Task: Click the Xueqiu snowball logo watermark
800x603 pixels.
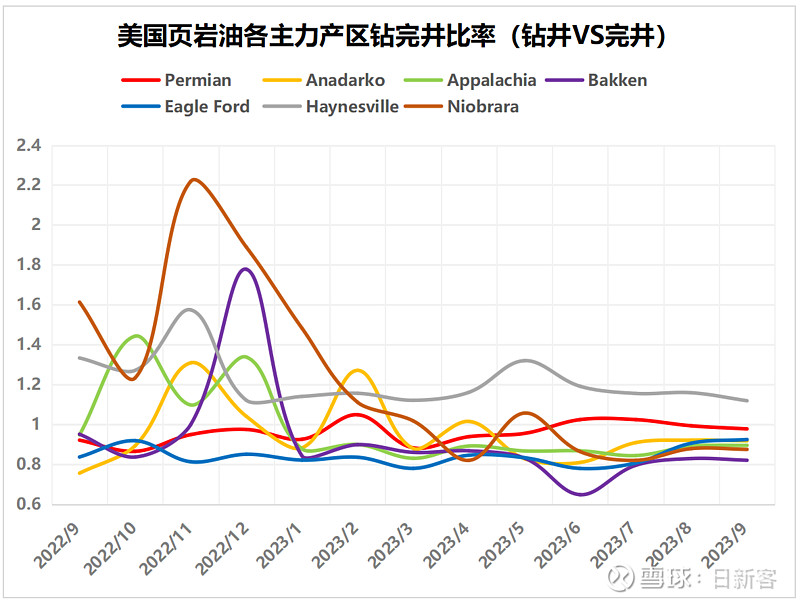Action: (624, 579)
